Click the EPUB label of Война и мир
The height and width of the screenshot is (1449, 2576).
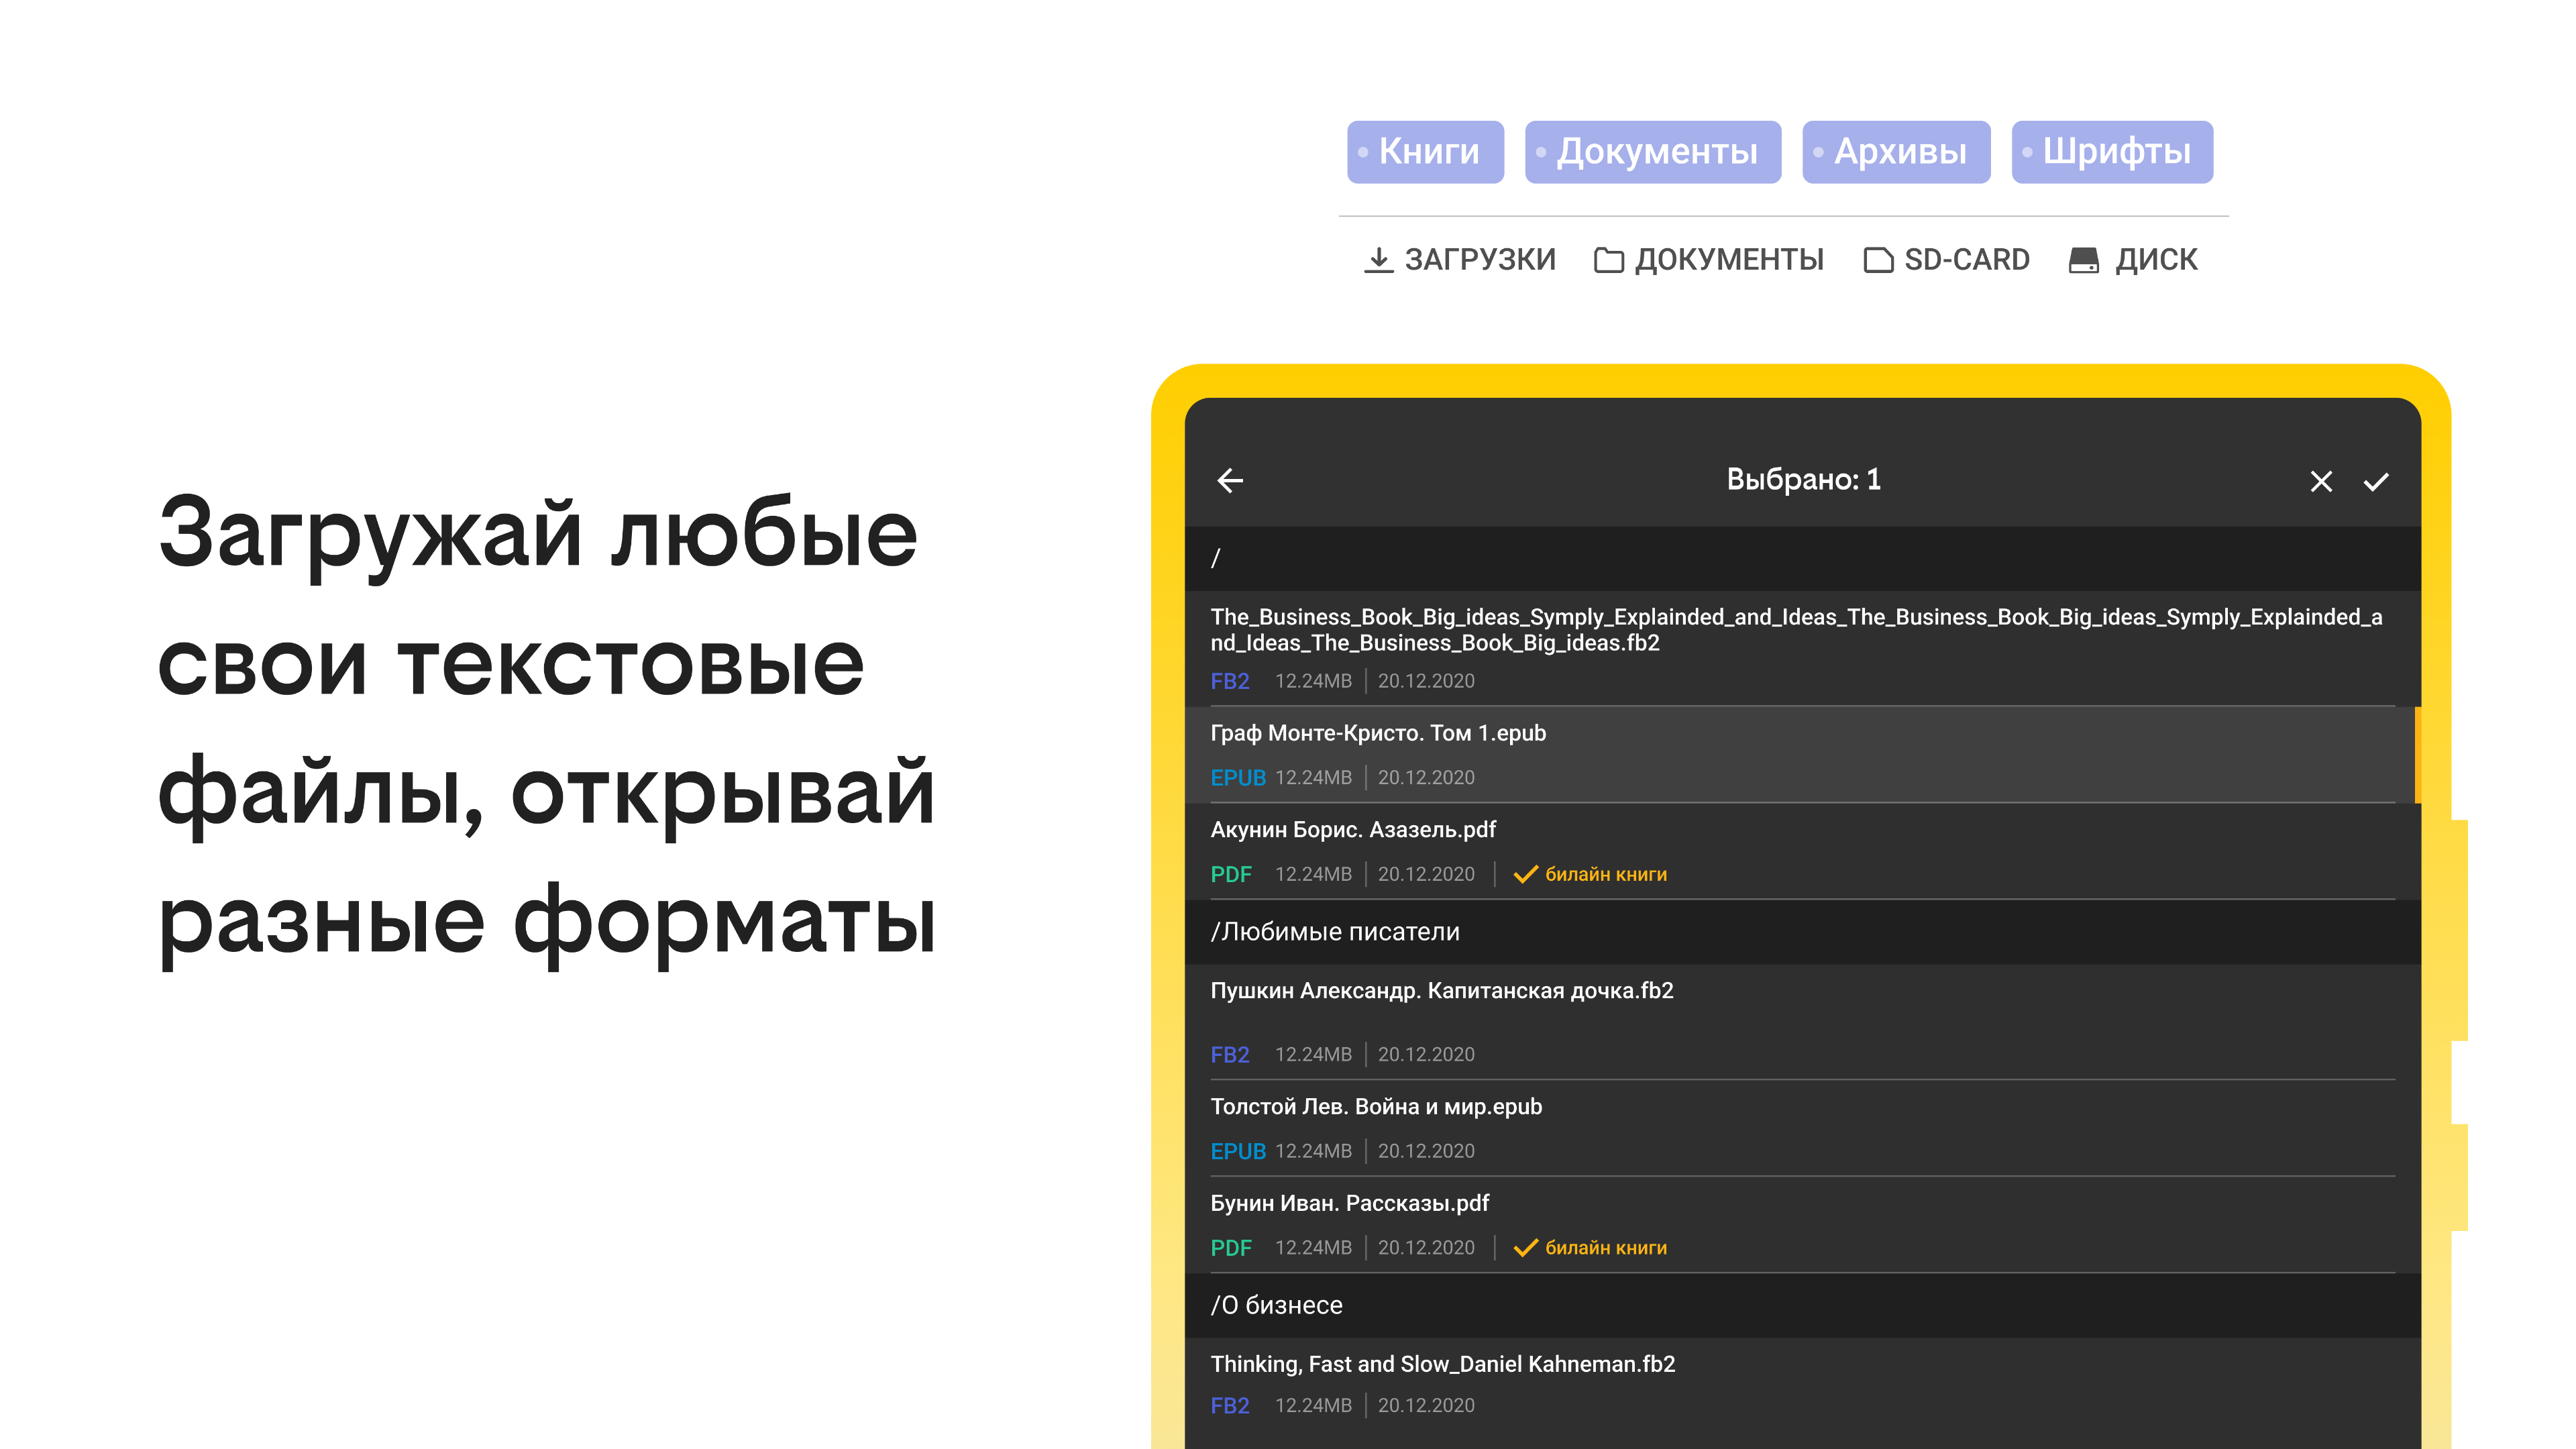[1238, 1152]
